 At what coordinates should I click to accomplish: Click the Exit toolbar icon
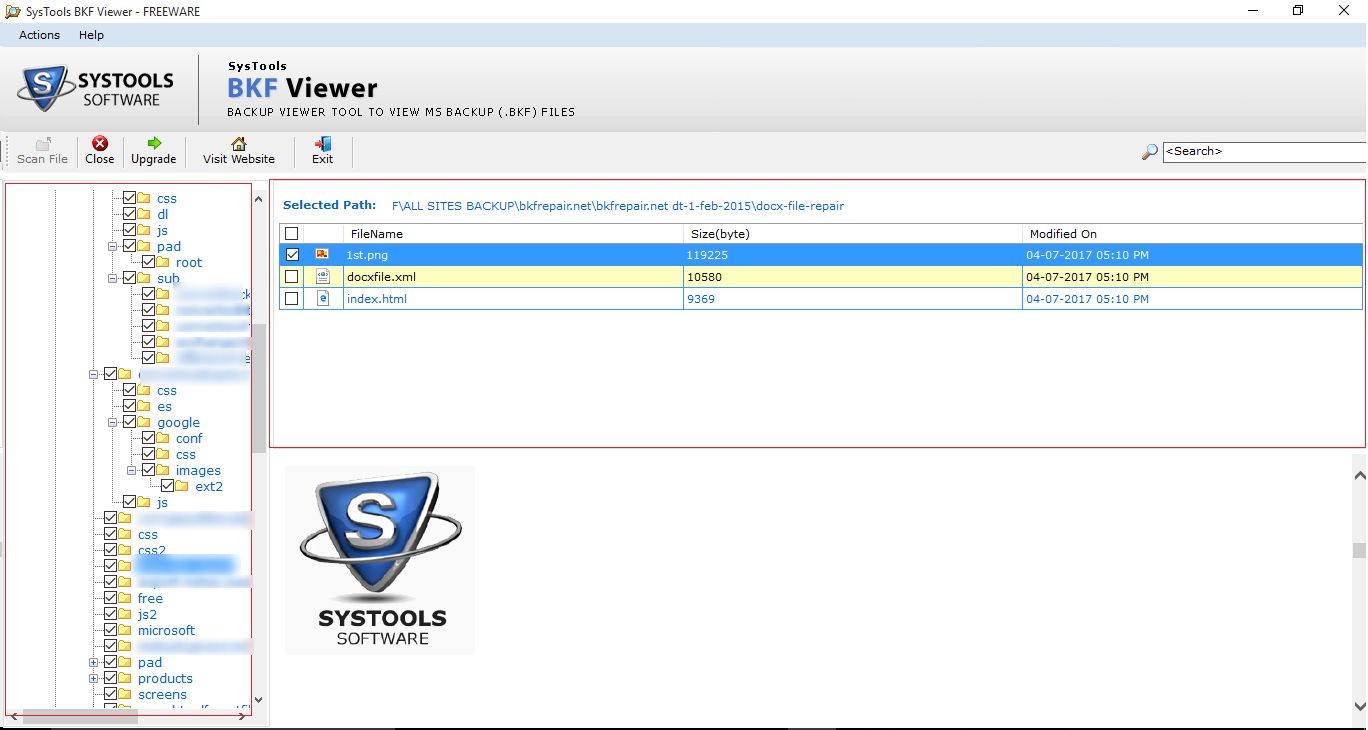321,150
